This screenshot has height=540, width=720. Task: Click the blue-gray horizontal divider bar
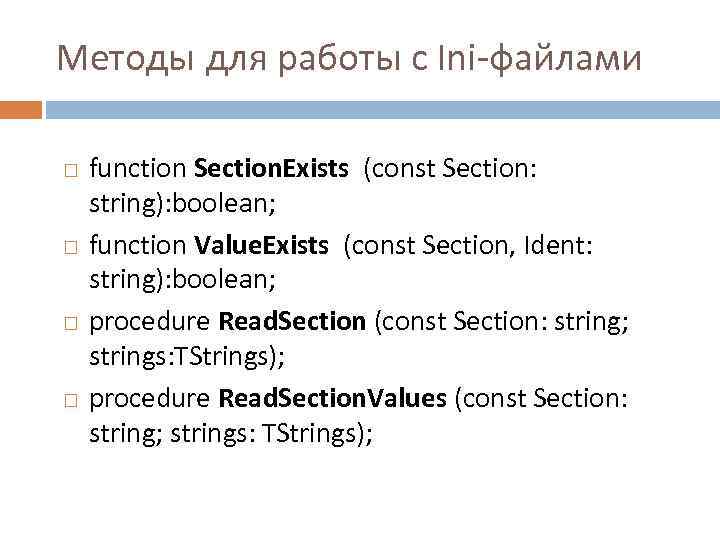tap(382, 109)
